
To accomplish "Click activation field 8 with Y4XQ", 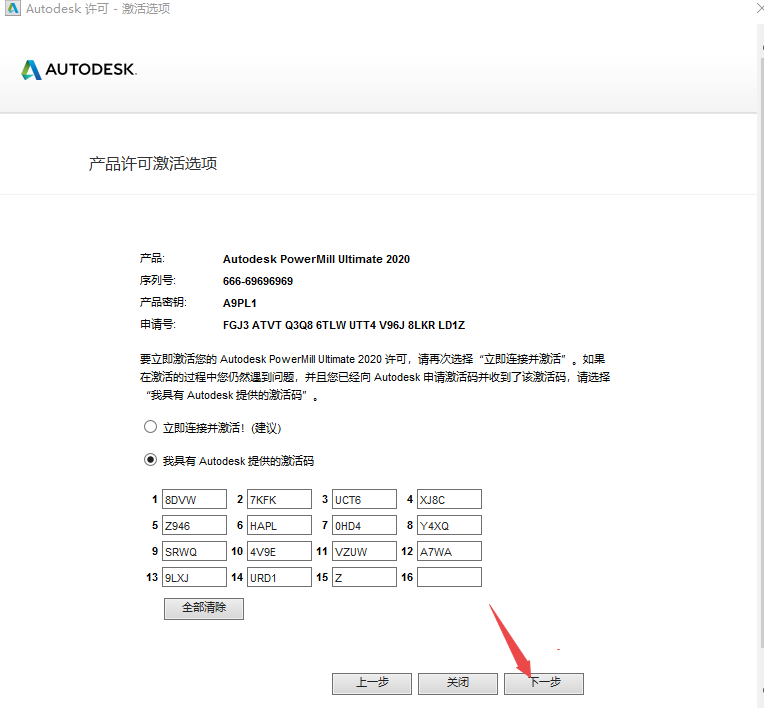I will pyautogui.click(x=449, y=525).
